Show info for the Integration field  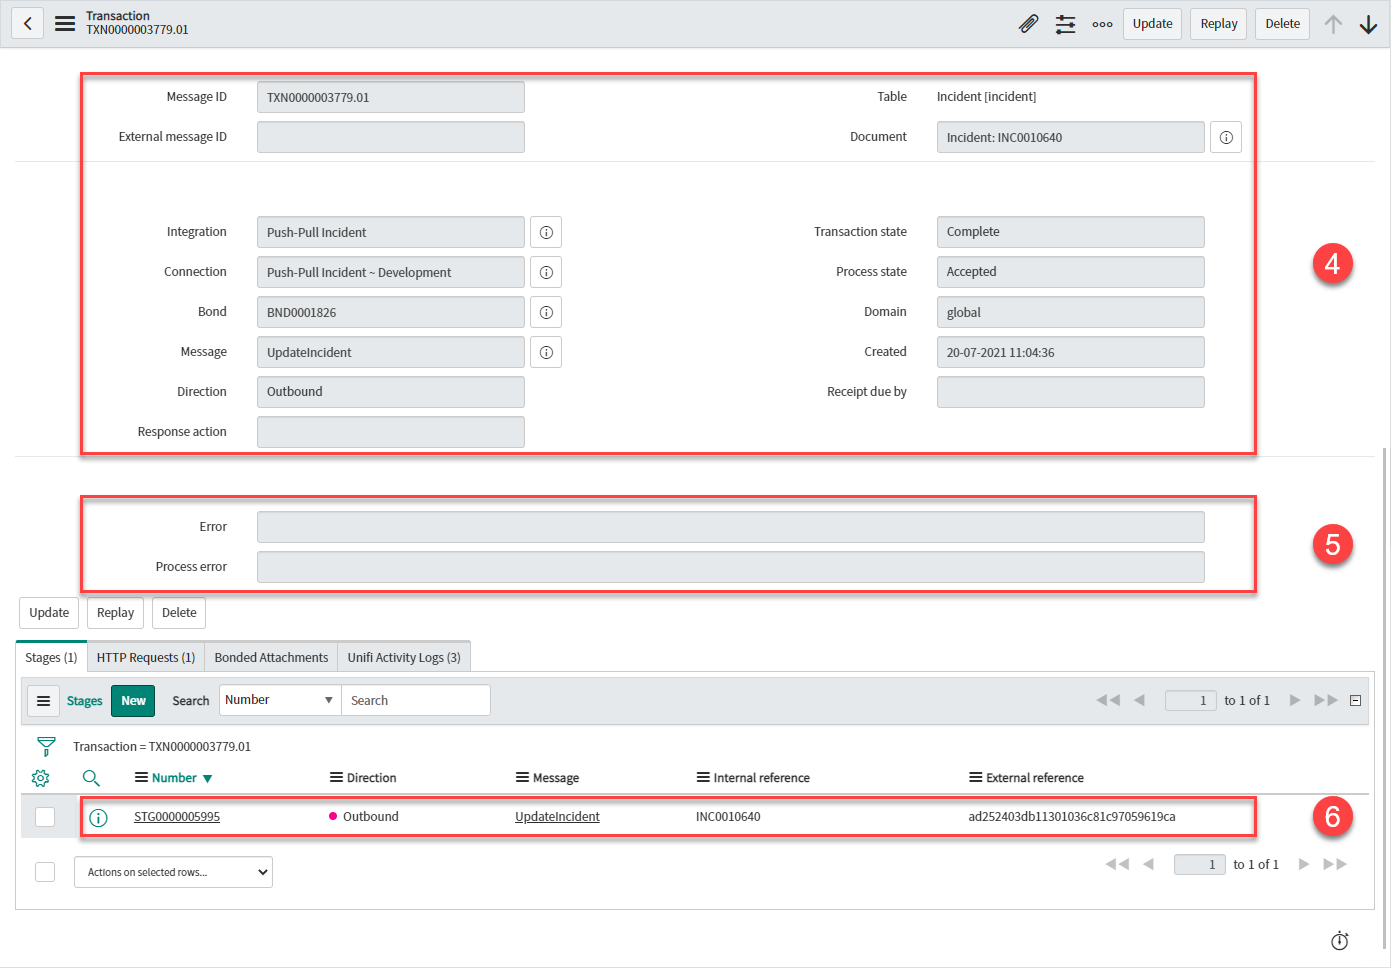[x=546, y=232]
